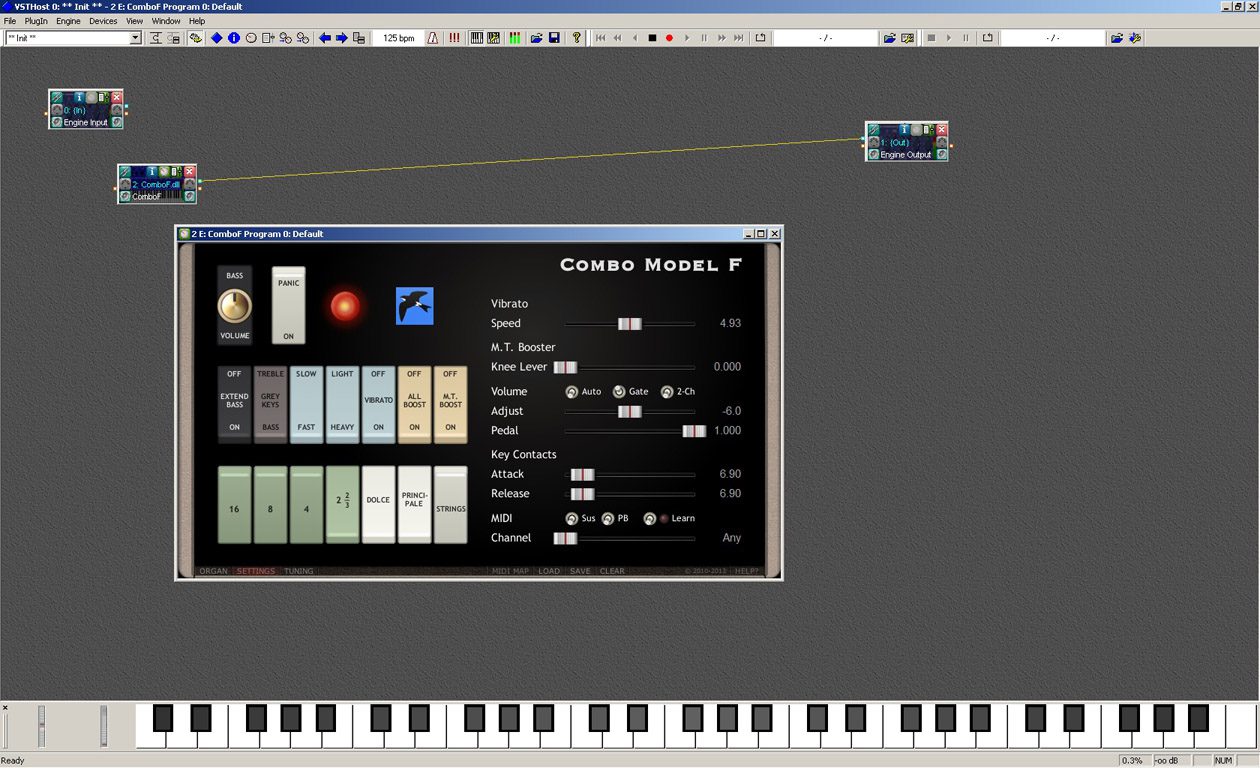The image size is (1260, 768).
Task: Toggle the STRINGS voice tab
Action: pyautogui.click(x=450, y=505)
